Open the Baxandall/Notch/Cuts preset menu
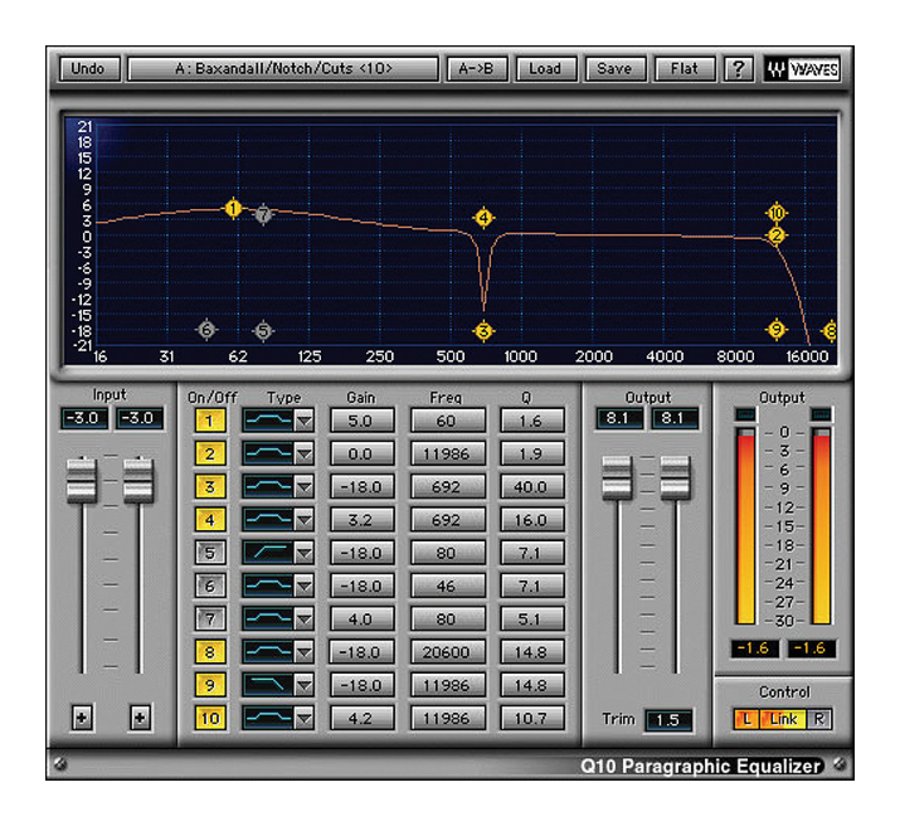 (x=283, y=69)
